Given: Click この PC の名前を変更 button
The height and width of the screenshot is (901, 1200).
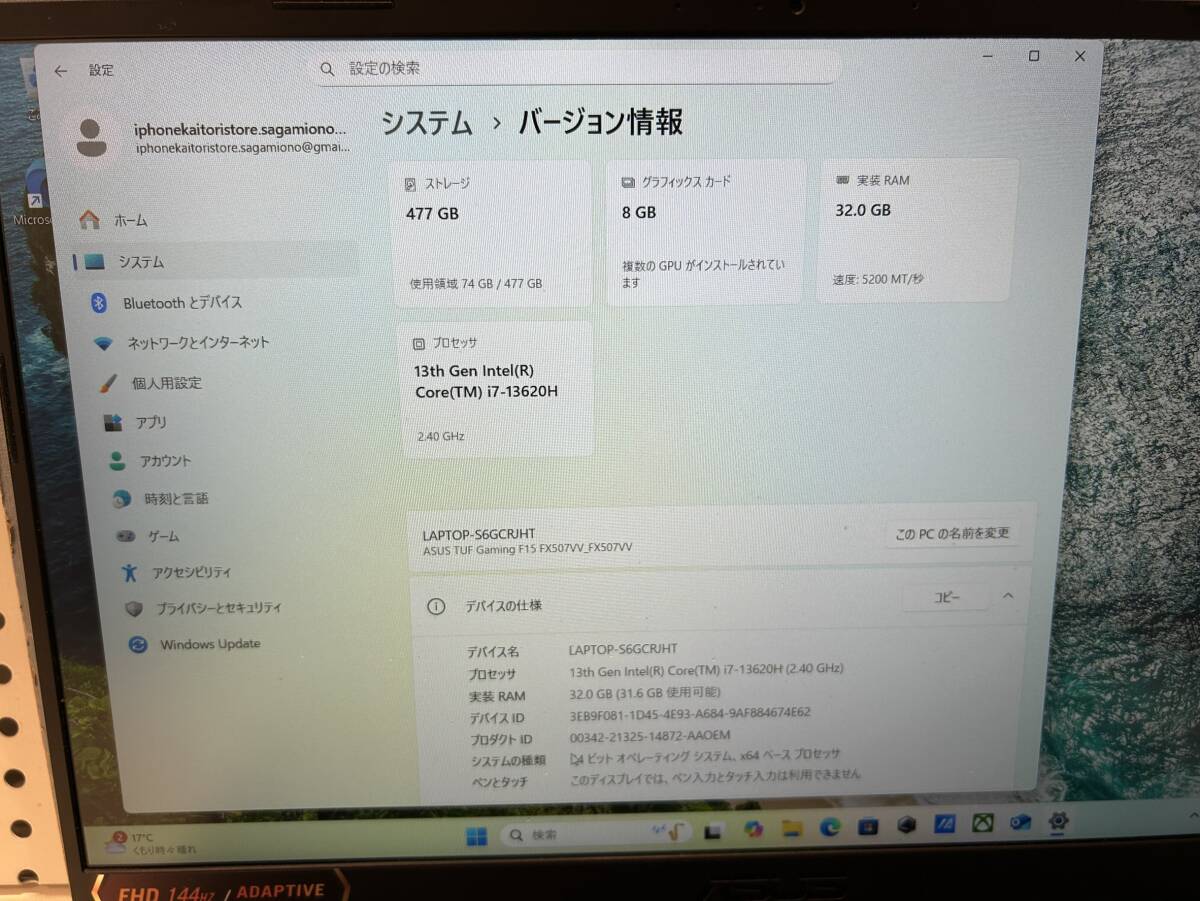Looking at the screenshot, I should point(952,533).
